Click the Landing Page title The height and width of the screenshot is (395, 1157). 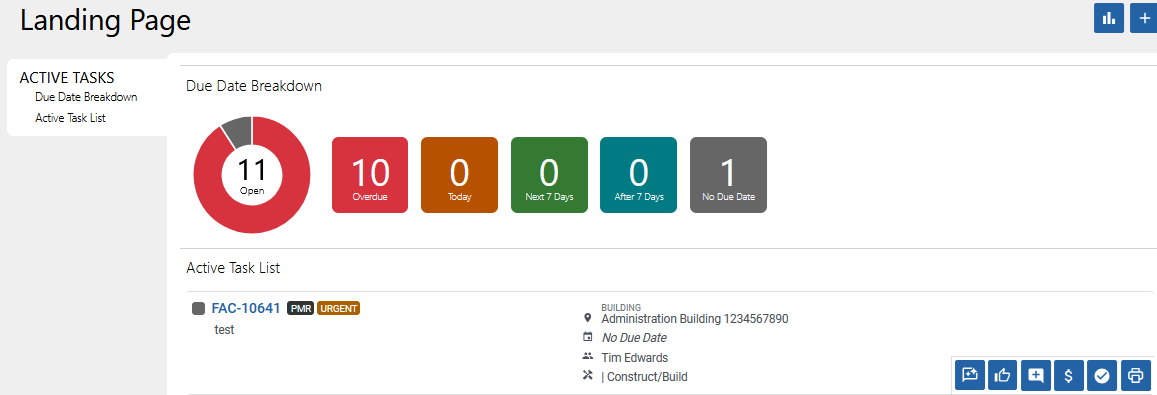106,21
